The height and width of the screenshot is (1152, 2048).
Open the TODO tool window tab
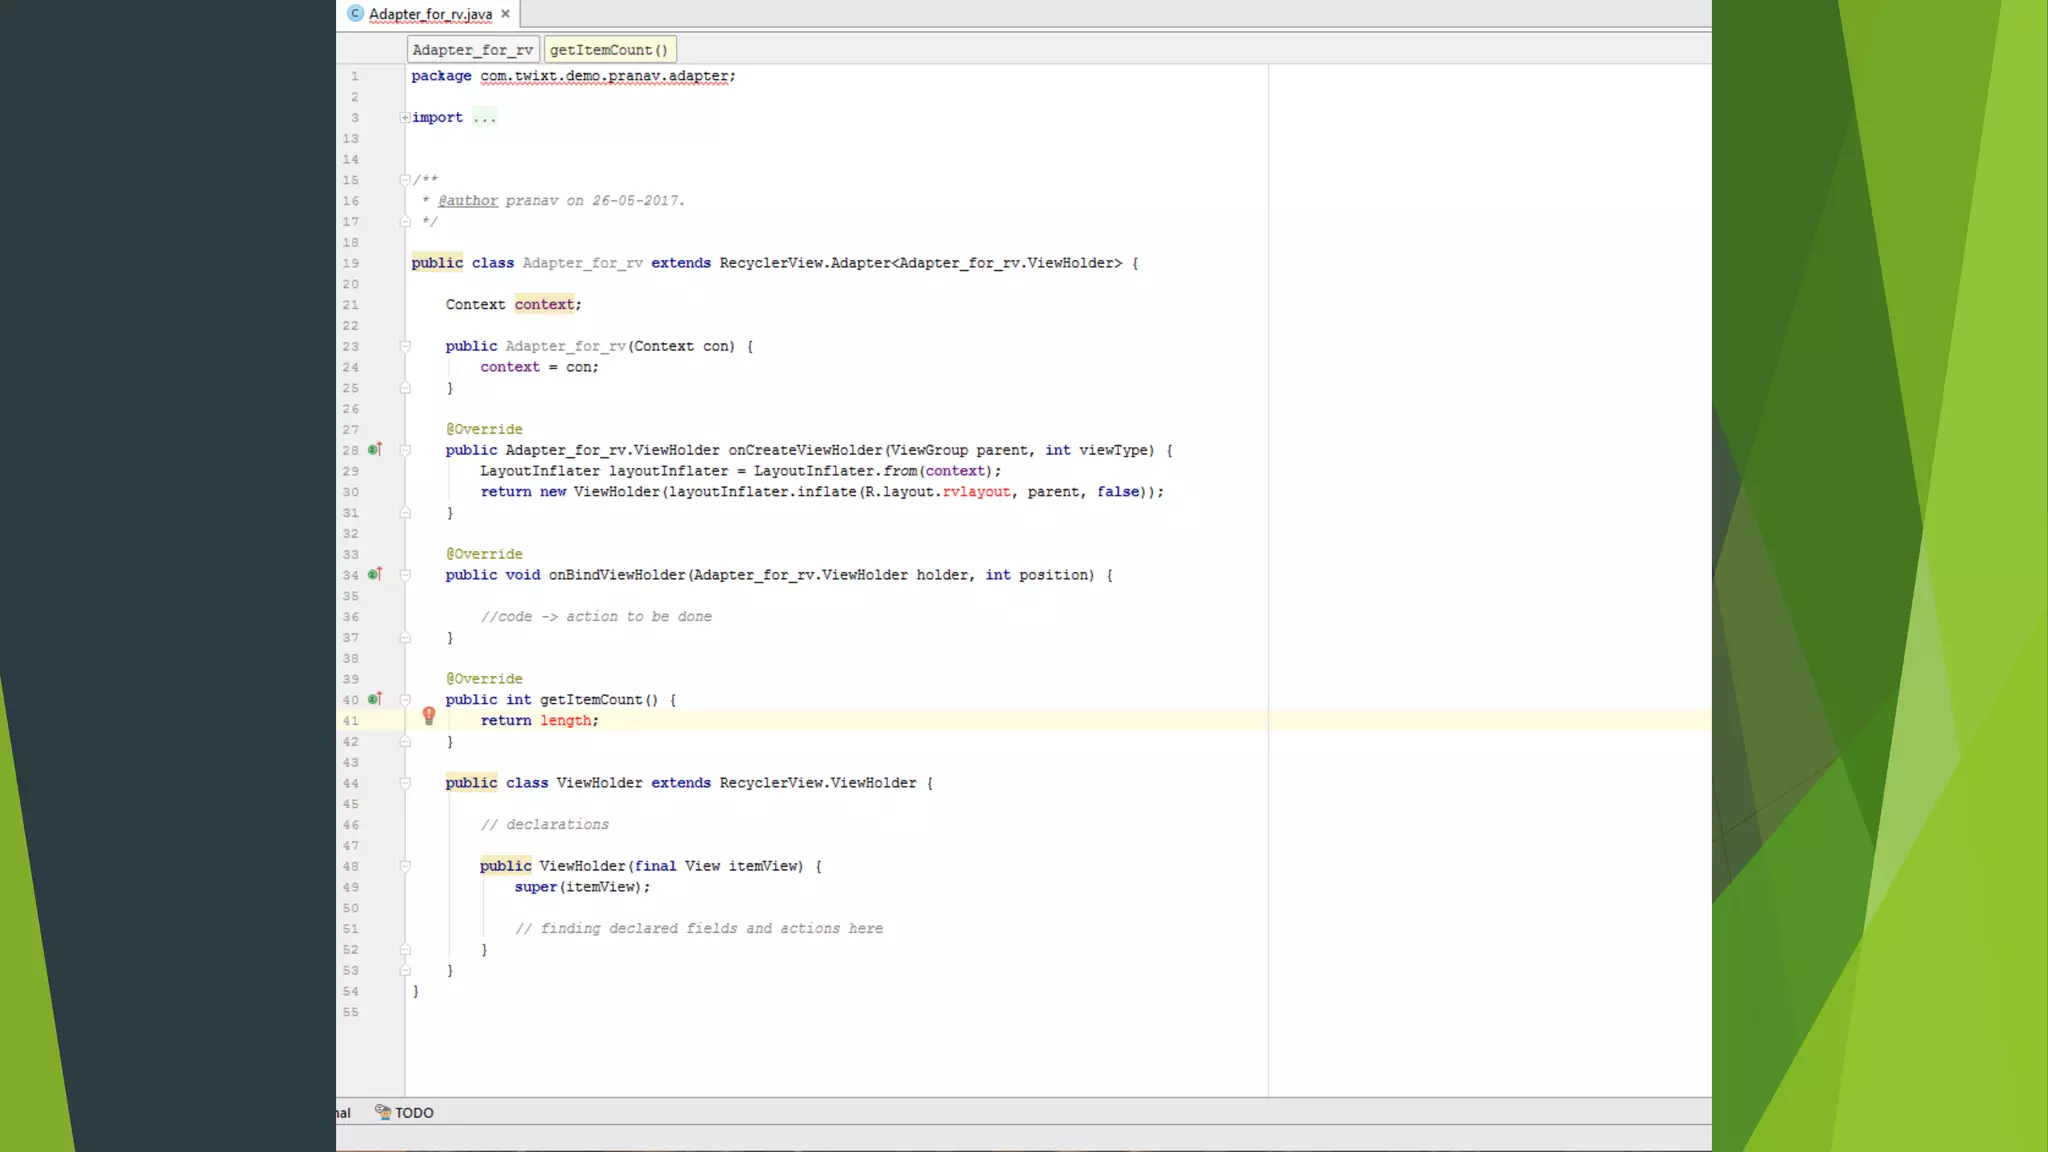pyautogui.click(x=414, y=1112)
